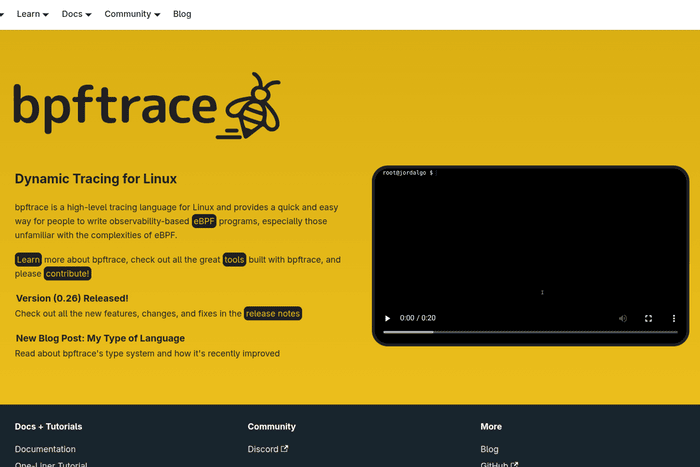Viewport: 700px width, 467px height.
Task: Seek the video progress bar
Action: tap(530, 332)
